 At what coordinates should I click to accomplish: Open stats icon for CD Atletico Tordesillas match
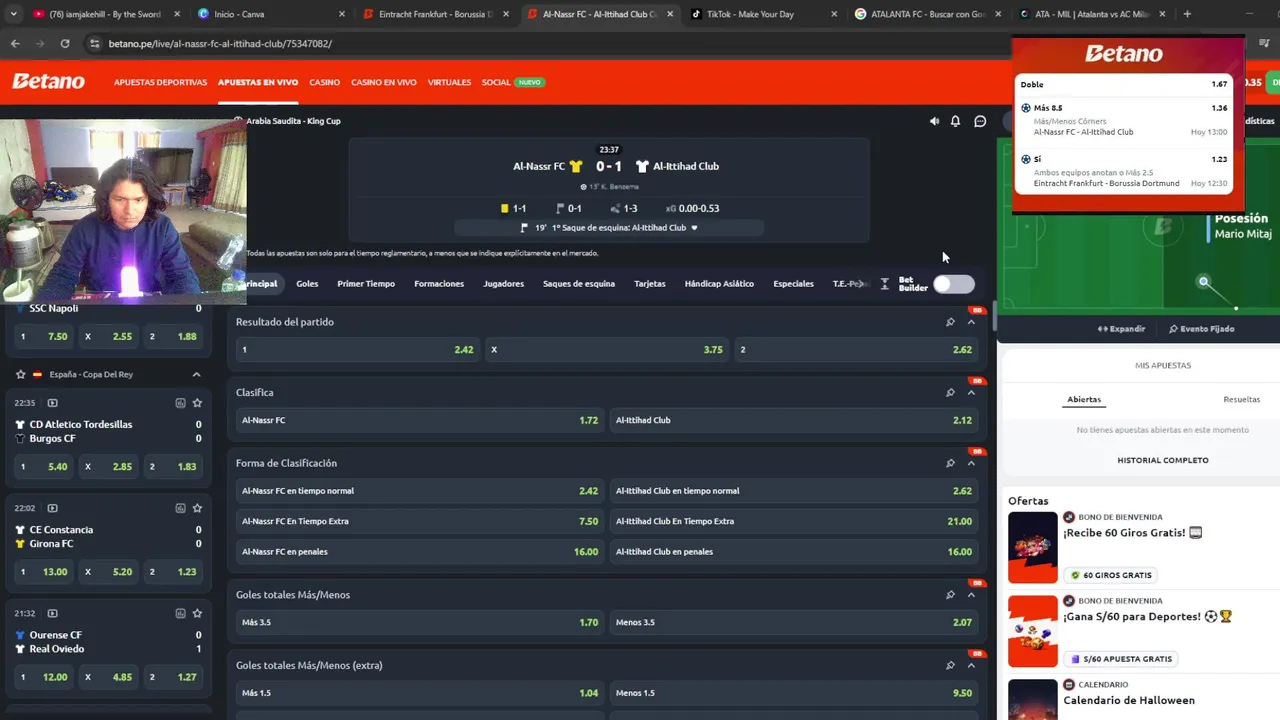click(180, 403)
